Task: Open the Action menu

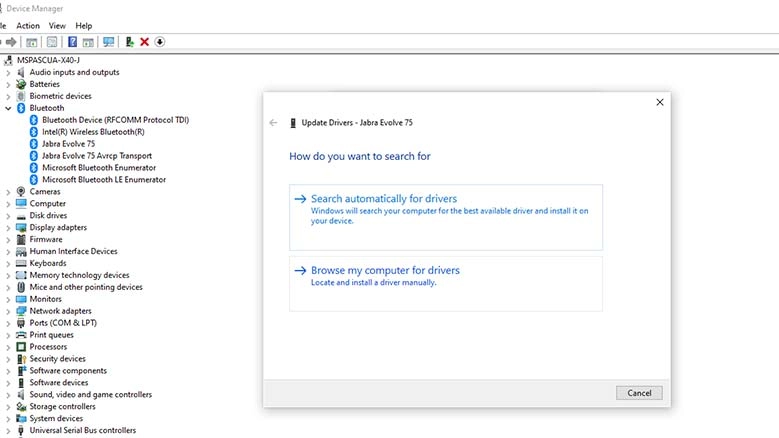Action: 28,26
